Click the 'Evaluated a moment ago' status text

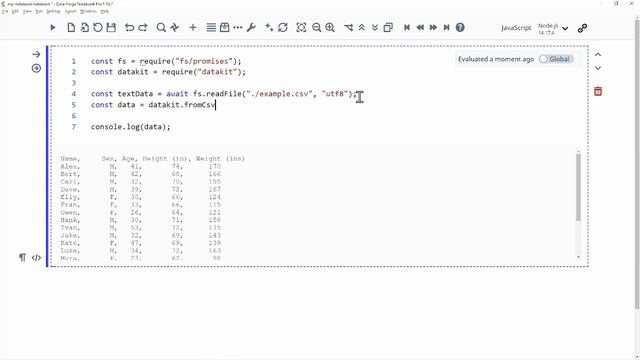[496, 59]
